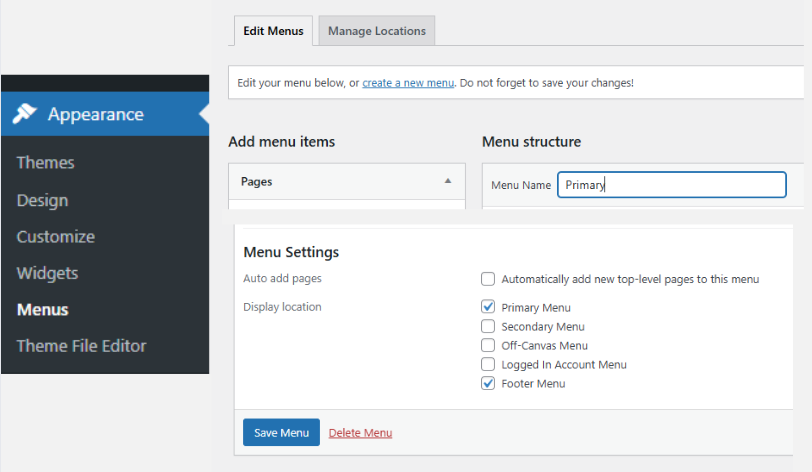Collapse the Pages panel arrow
This screenshot has width=812, height=472.
(447, 181)
